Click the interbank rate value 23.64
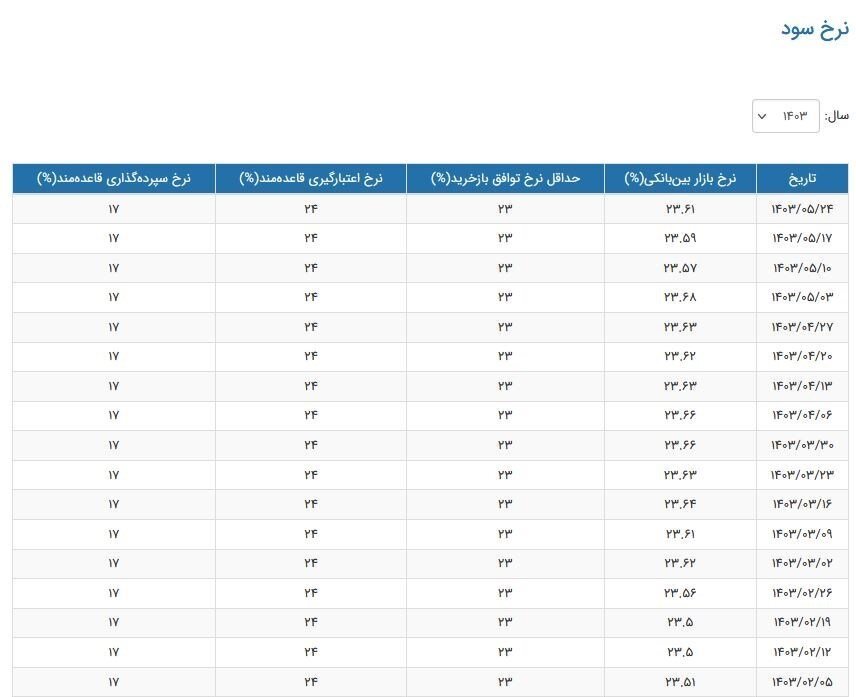This screenshot has height=697, width=856. click(x=680, y=504)
